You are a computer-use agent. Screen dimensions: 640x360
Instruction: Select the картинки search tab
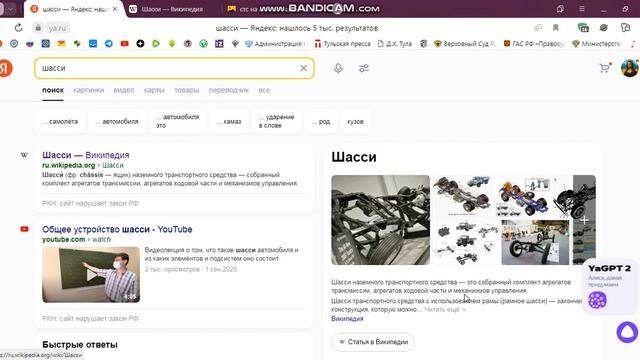point(89,90)
